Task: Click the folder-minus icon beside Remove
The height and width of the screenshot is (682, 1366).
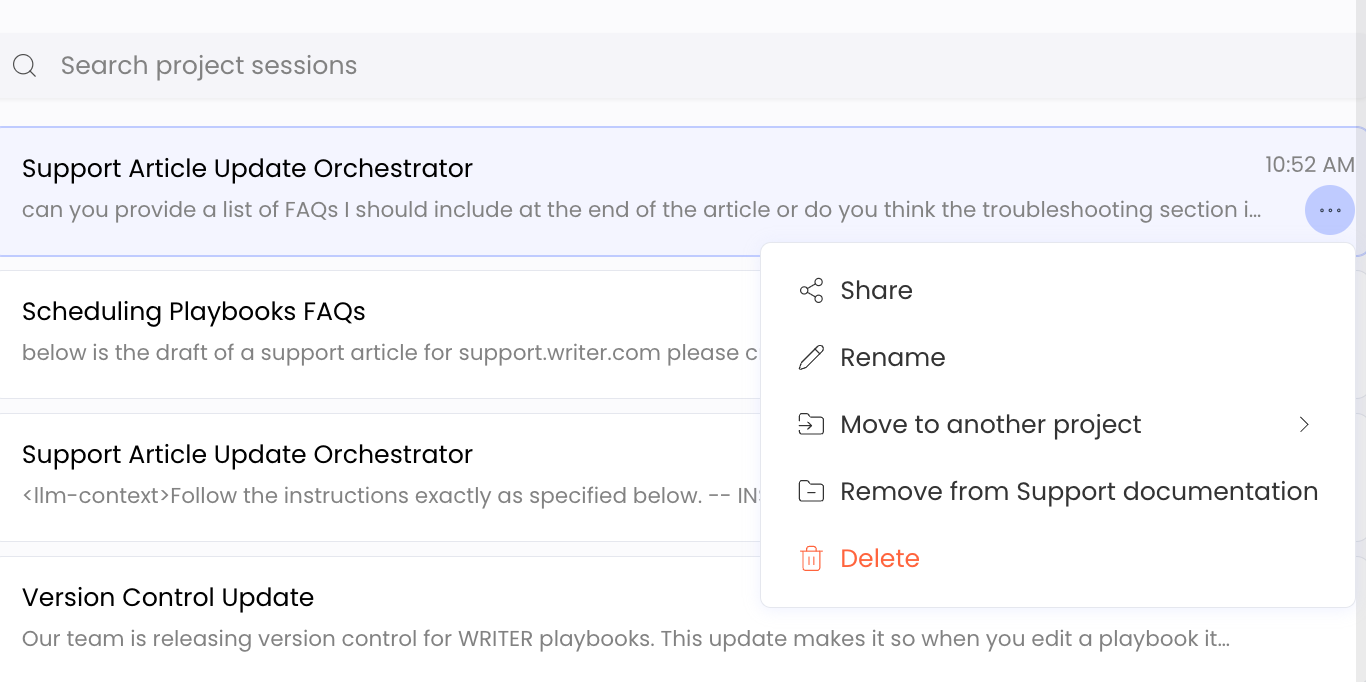Action: click(x=811, y=492)
